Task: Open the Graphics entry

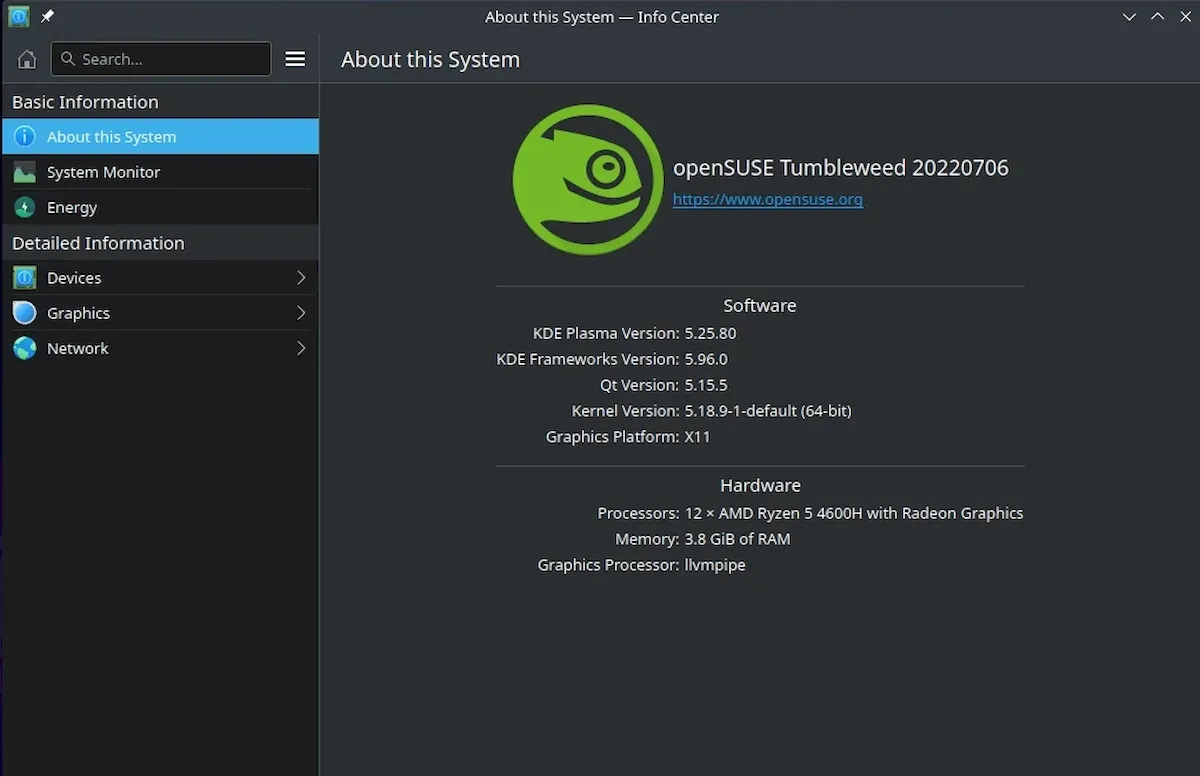Action: [x=160, y=313]
